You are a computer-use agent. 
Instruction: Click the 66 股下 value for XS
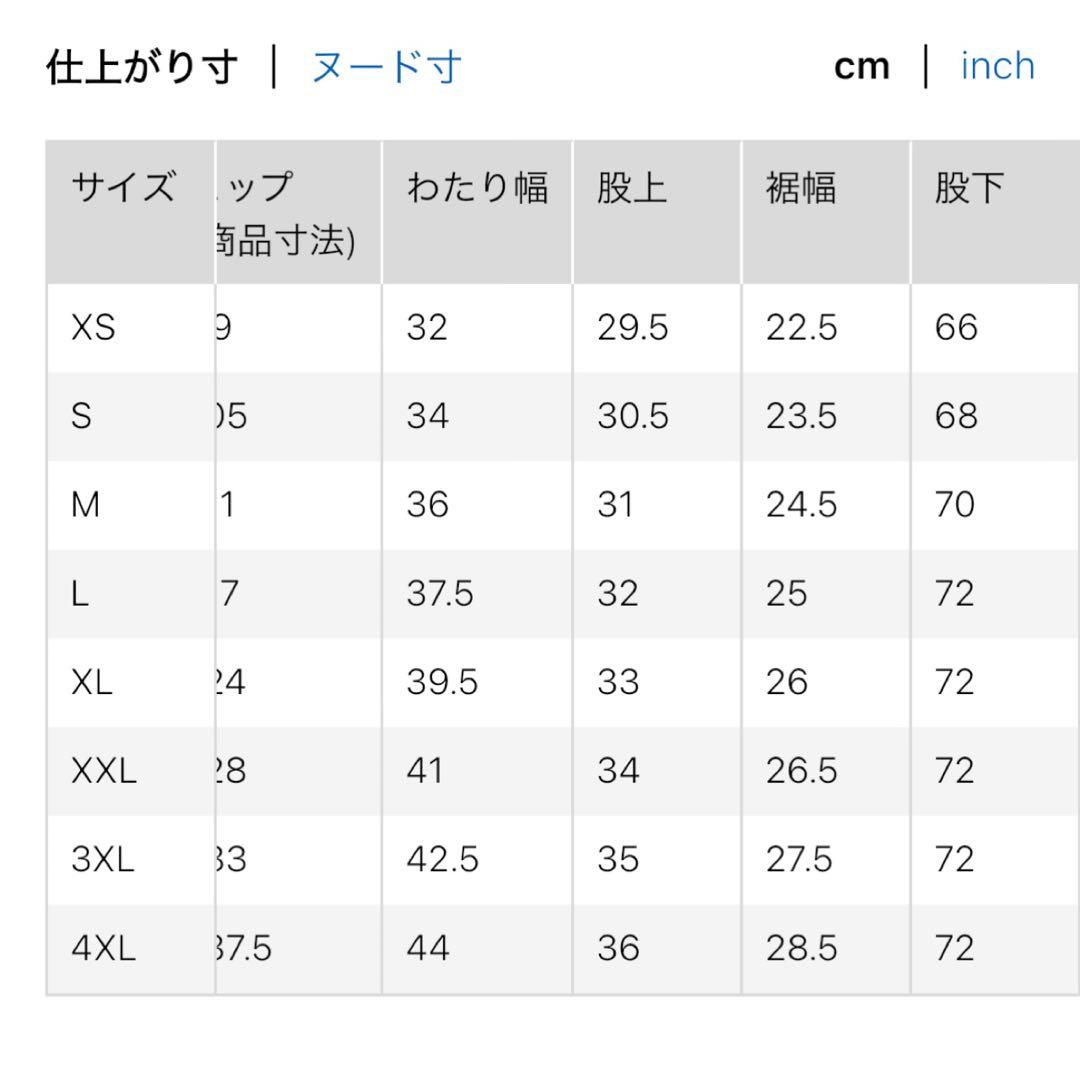coord(956,327)
